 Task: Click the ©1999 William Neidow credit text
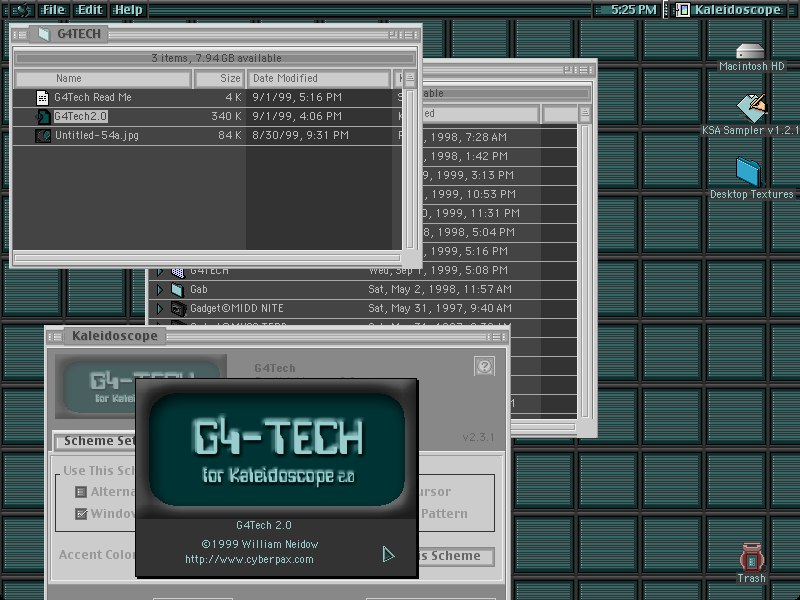coord(260,544)
